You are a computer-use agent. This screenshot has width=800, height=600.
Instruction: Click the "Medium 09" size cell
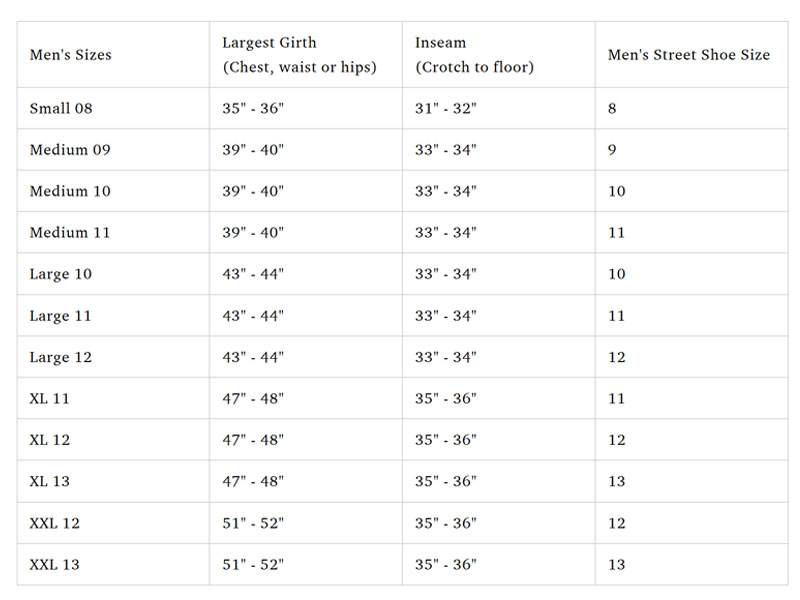tap(70, 150)
